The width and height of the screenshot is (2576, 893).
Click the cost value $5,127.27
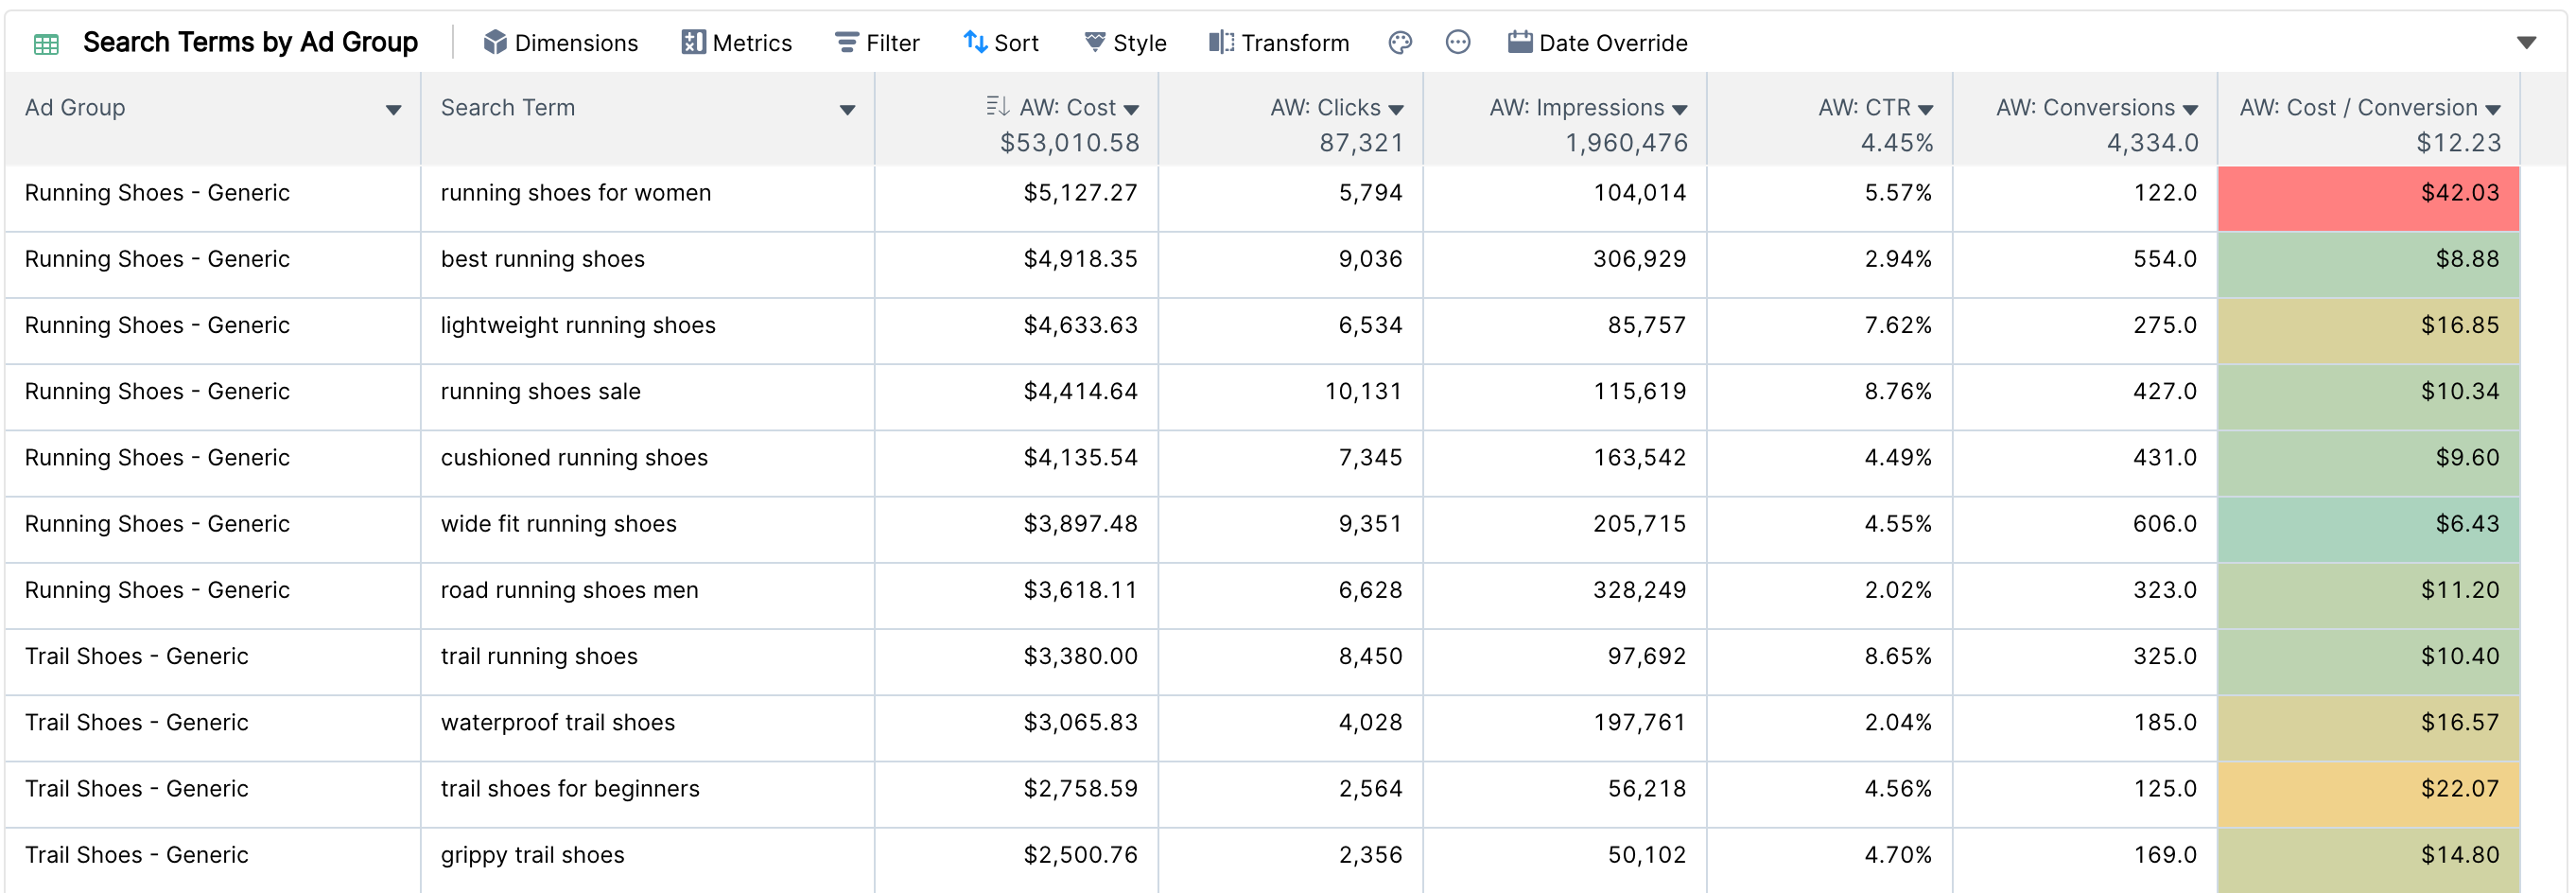click(1081, 193)
